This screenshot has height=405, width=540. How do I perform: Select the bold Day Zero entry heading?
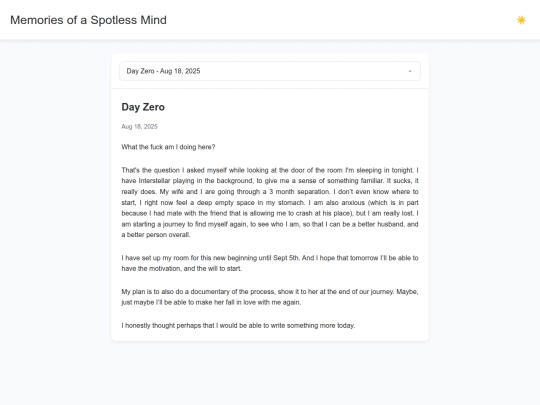[x=143, y=107]
